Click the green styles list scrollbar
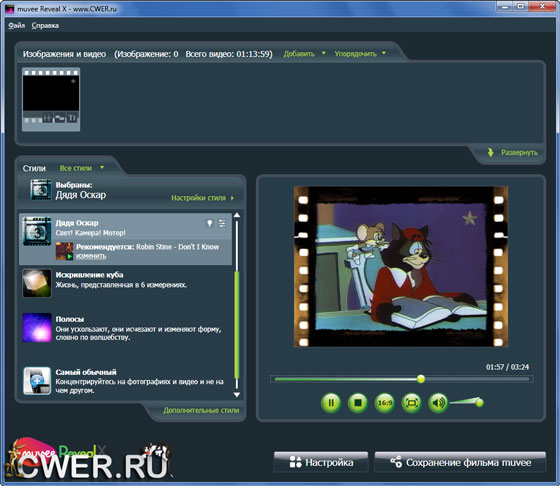Screen dimensions: 560x486 [236, 325]
